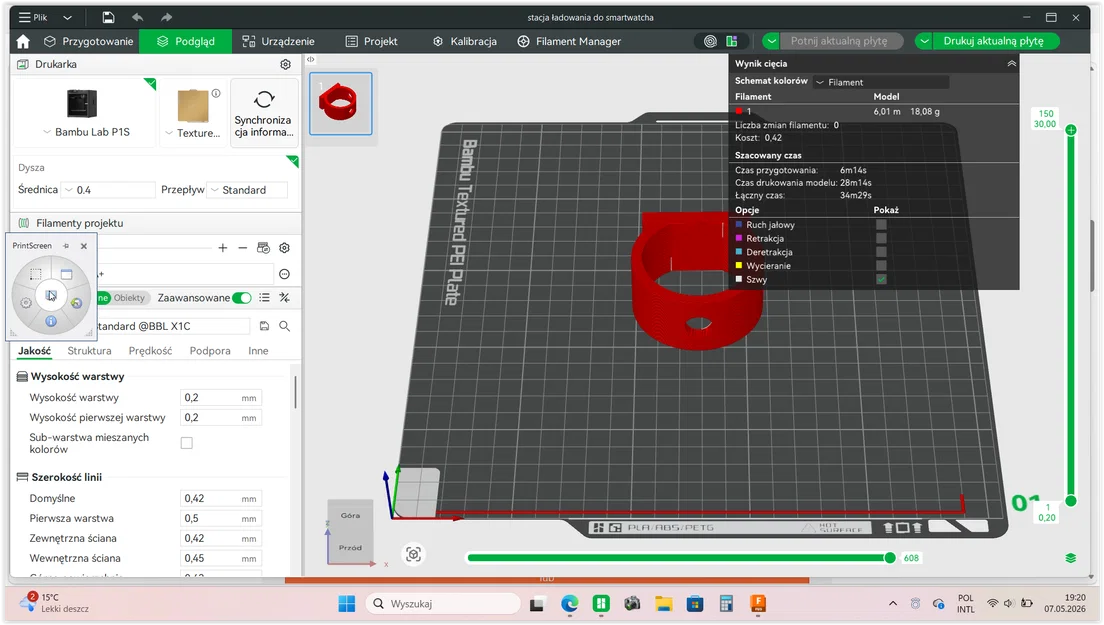
Task: Close the PrintScreen widget
Action: point(84,246)
